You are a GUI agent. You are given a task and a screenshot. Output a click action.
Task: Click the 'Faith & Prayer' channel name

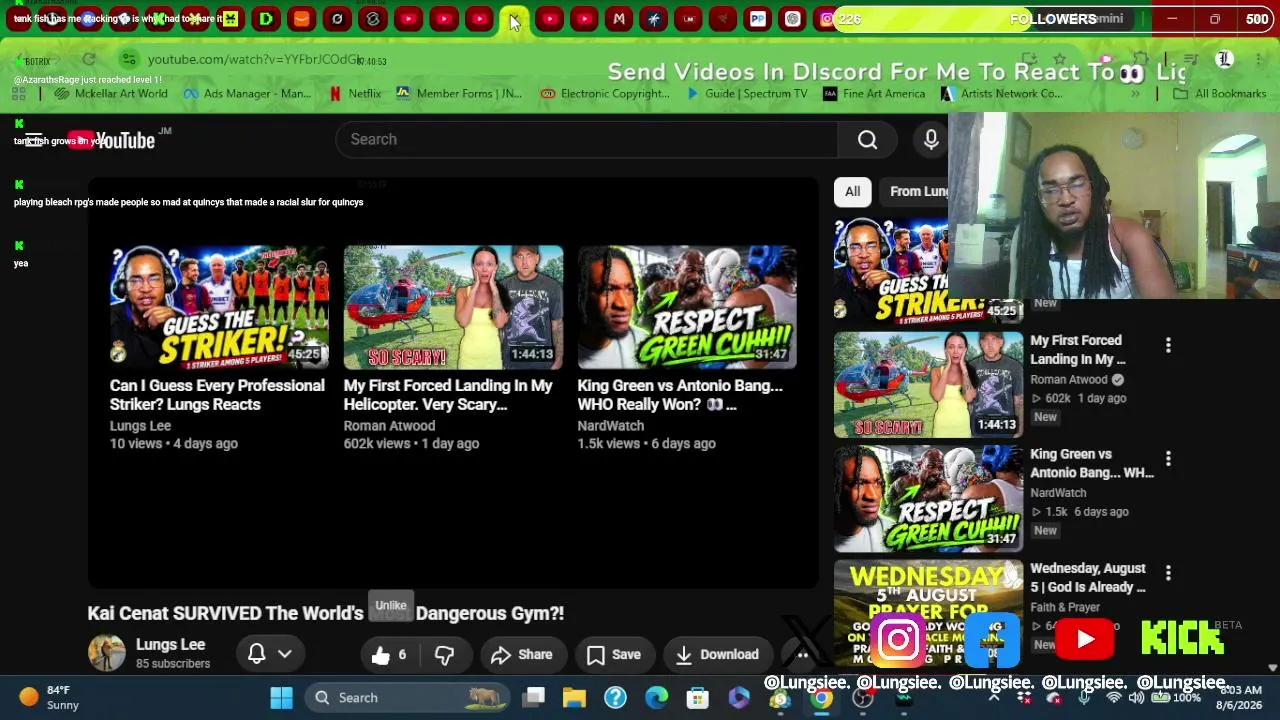point(1065,607)
